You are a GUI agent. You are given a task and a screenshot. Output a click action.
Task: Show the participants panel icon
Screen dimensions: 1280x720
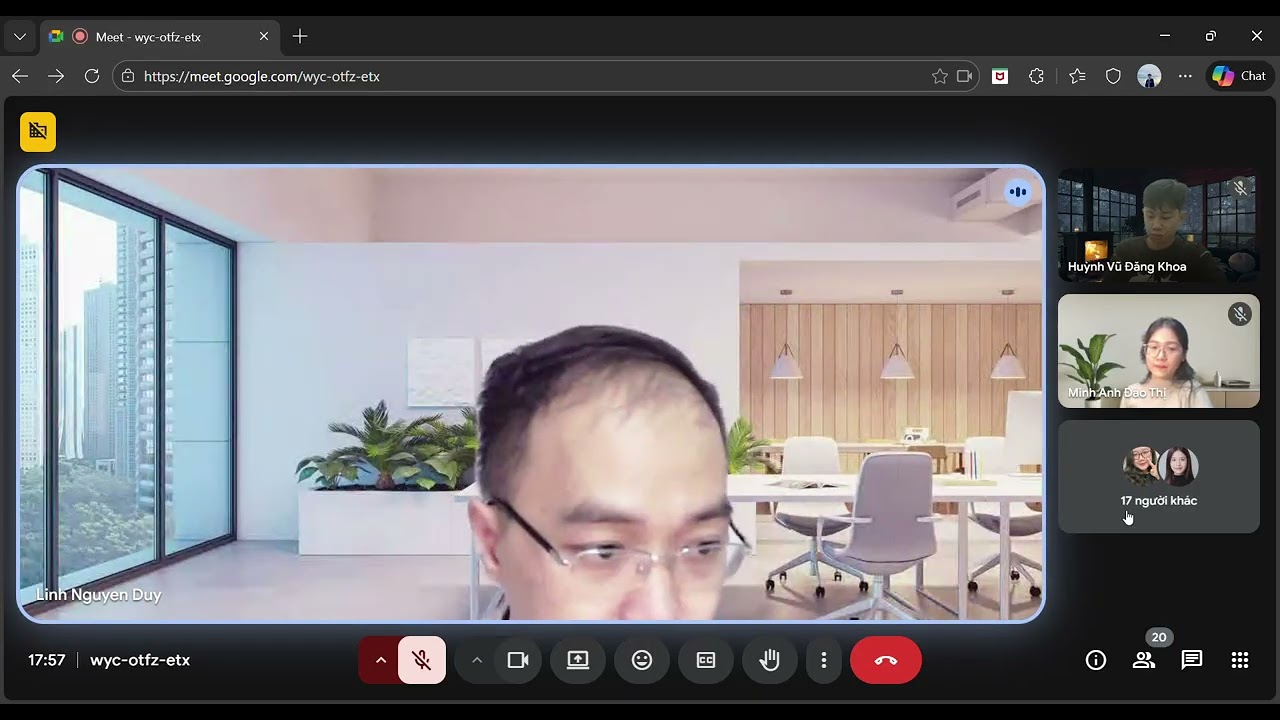1144,660
